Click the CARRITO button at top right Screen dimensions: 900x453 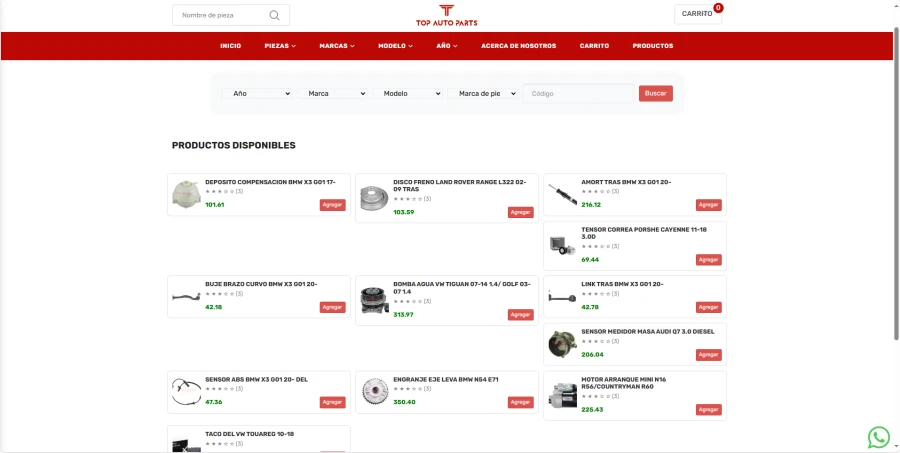coord(697,14)
